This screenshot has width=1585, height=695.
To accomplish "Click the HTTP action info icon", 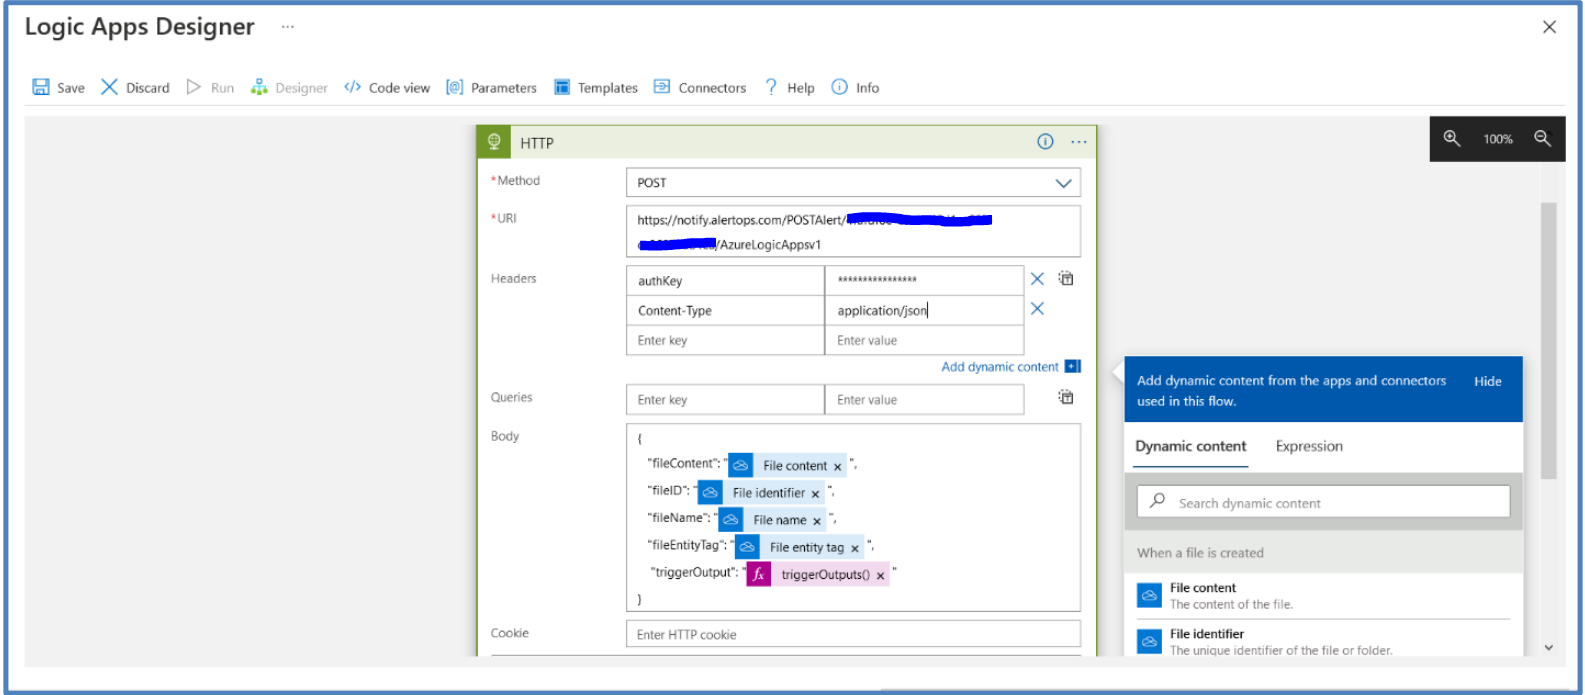I will pyautogui.click(x=1045, y=142).
